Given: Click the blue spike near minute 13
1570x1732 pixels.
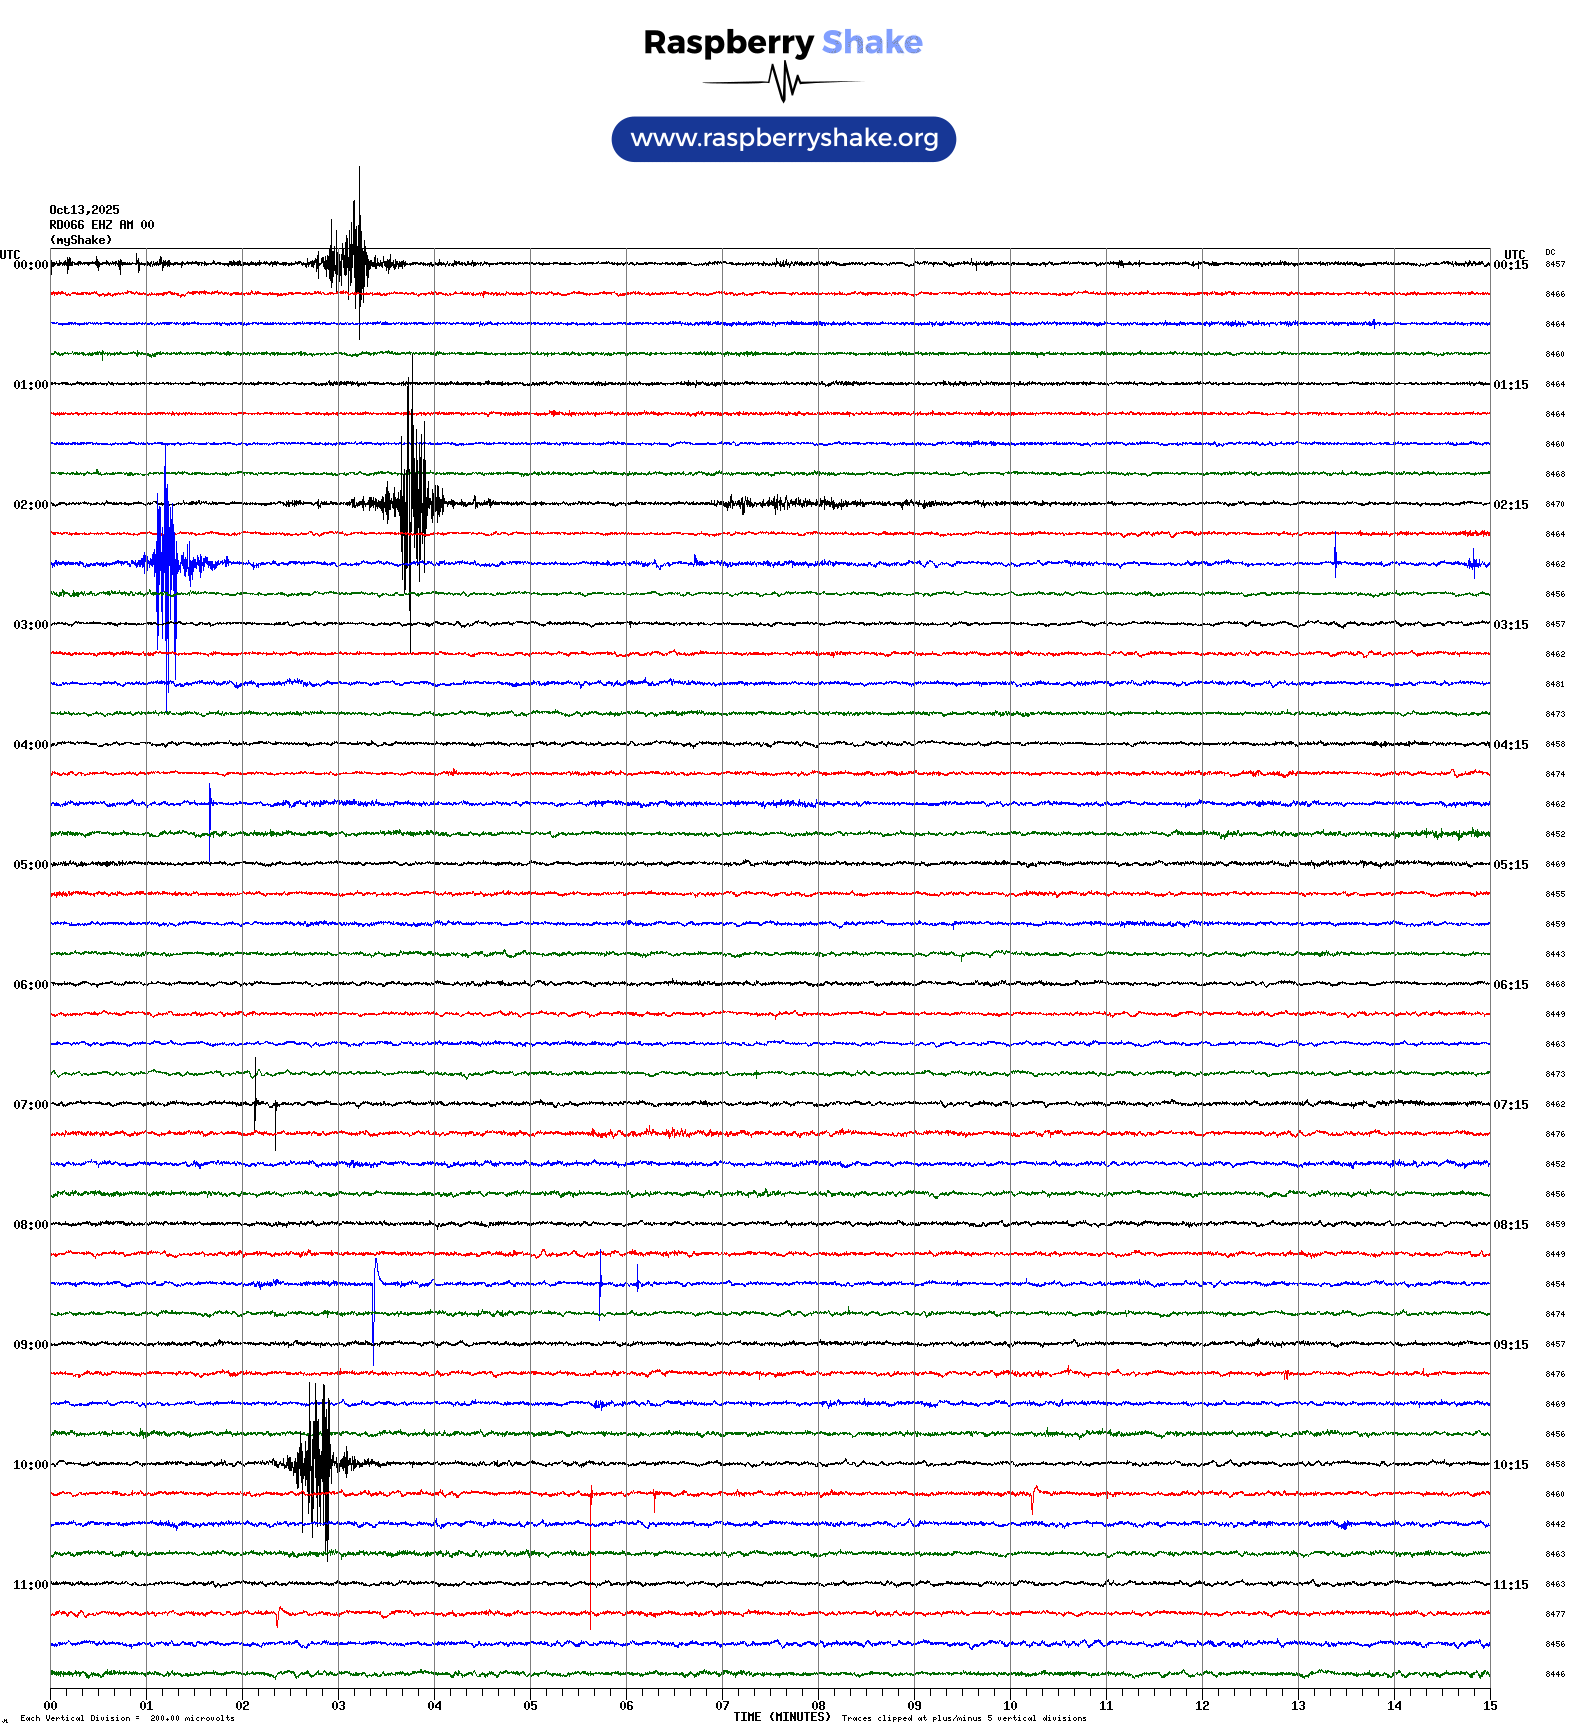Looking at the screenshot, I should coord(1335,556).
